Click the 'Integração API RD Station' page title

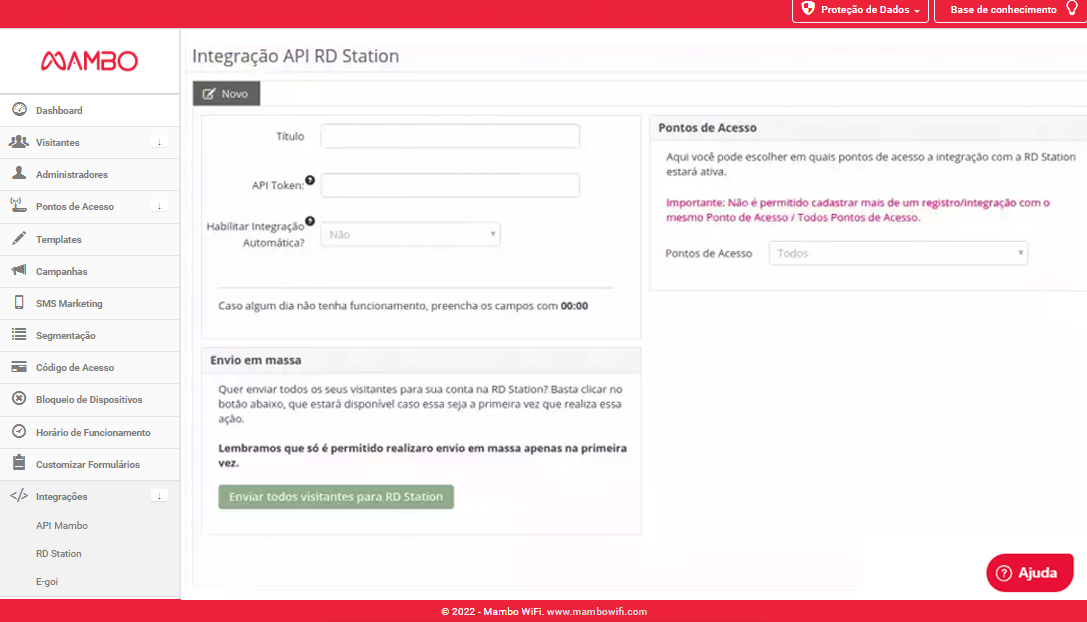pyautogui.click(x=296, y=56)
